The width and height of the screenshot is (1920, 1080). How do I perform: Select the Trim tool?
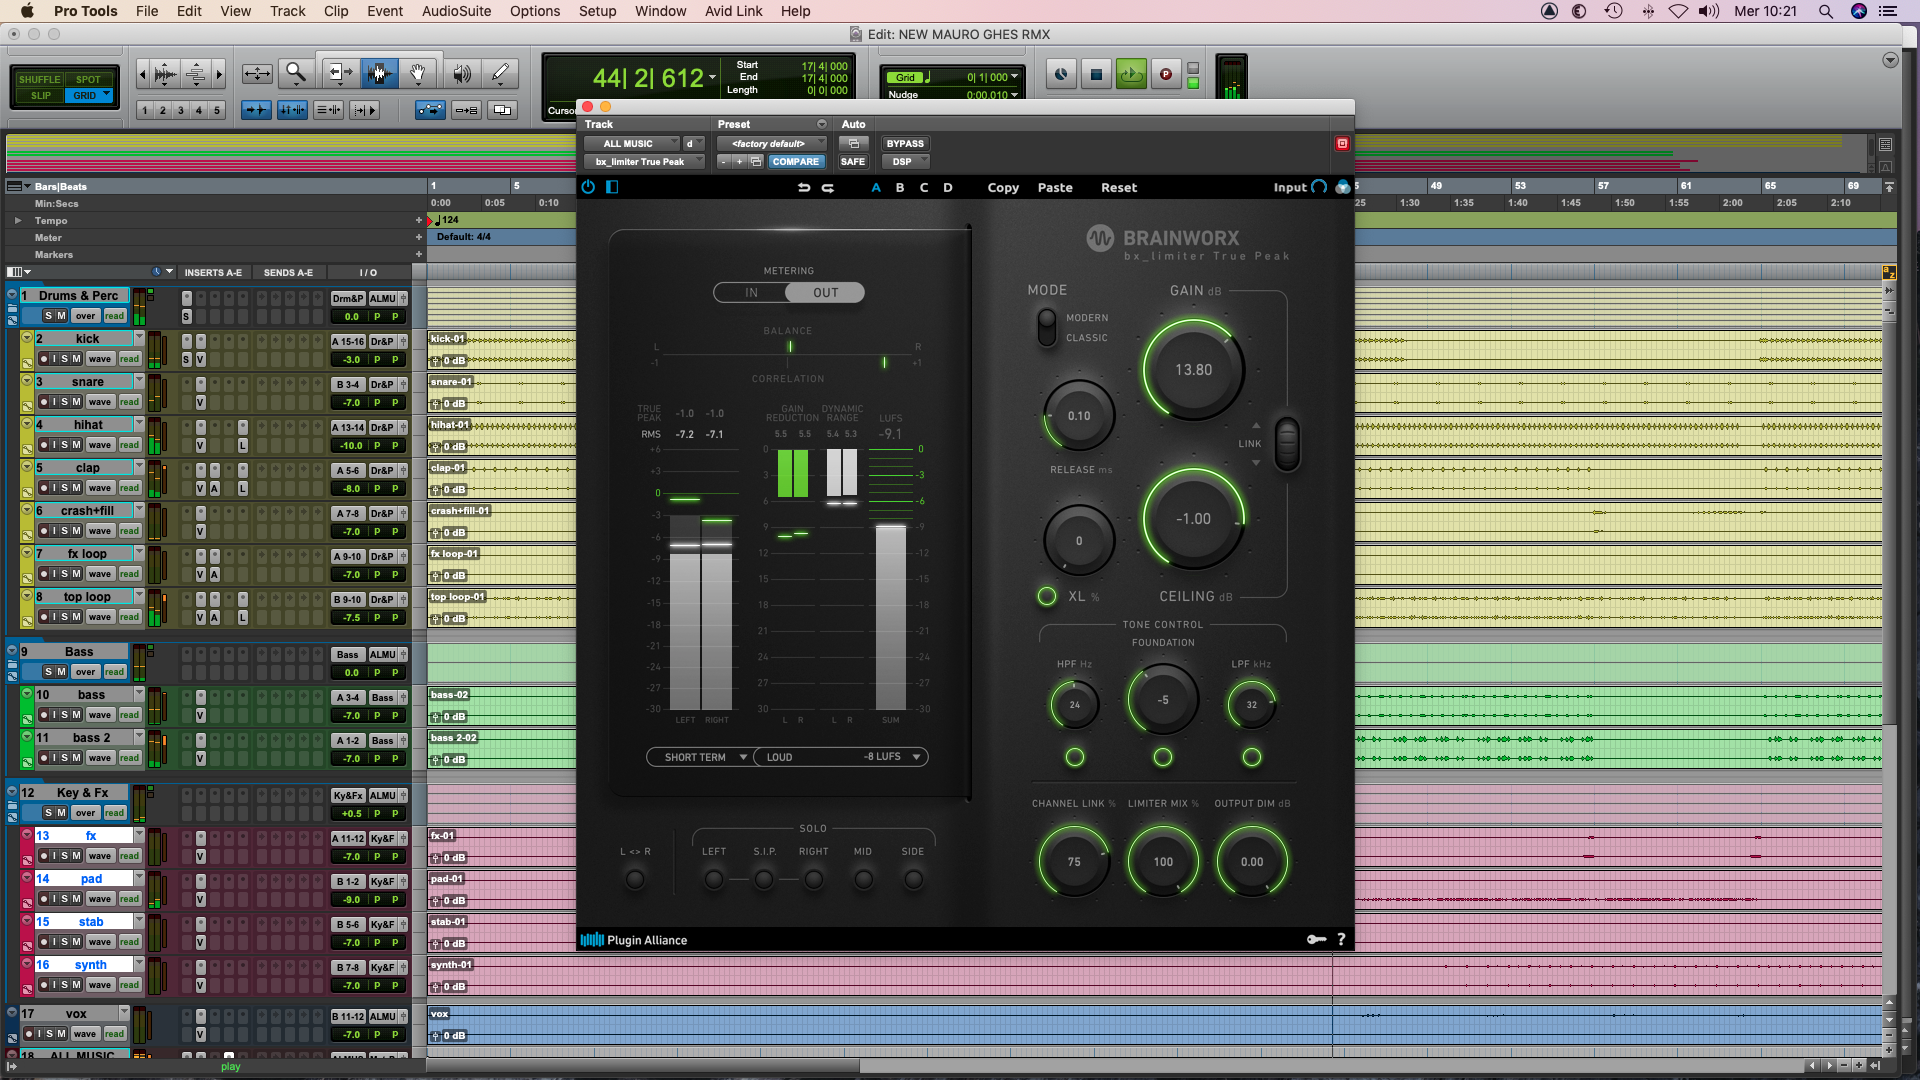coord(339,73)
